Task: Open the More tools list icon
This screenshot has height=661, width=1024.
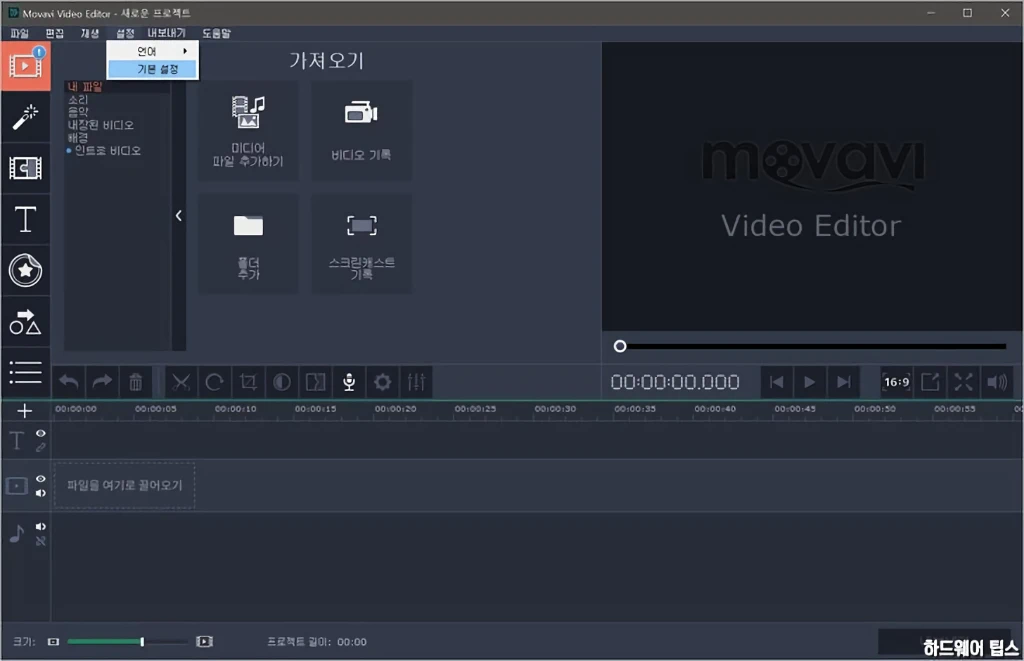Action: [x=25, y=372]
